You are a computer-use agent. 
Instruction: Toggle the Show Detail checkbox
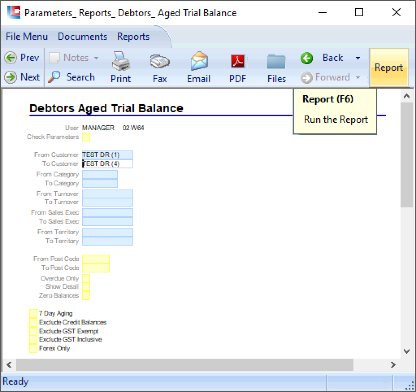tap(86, 287)
